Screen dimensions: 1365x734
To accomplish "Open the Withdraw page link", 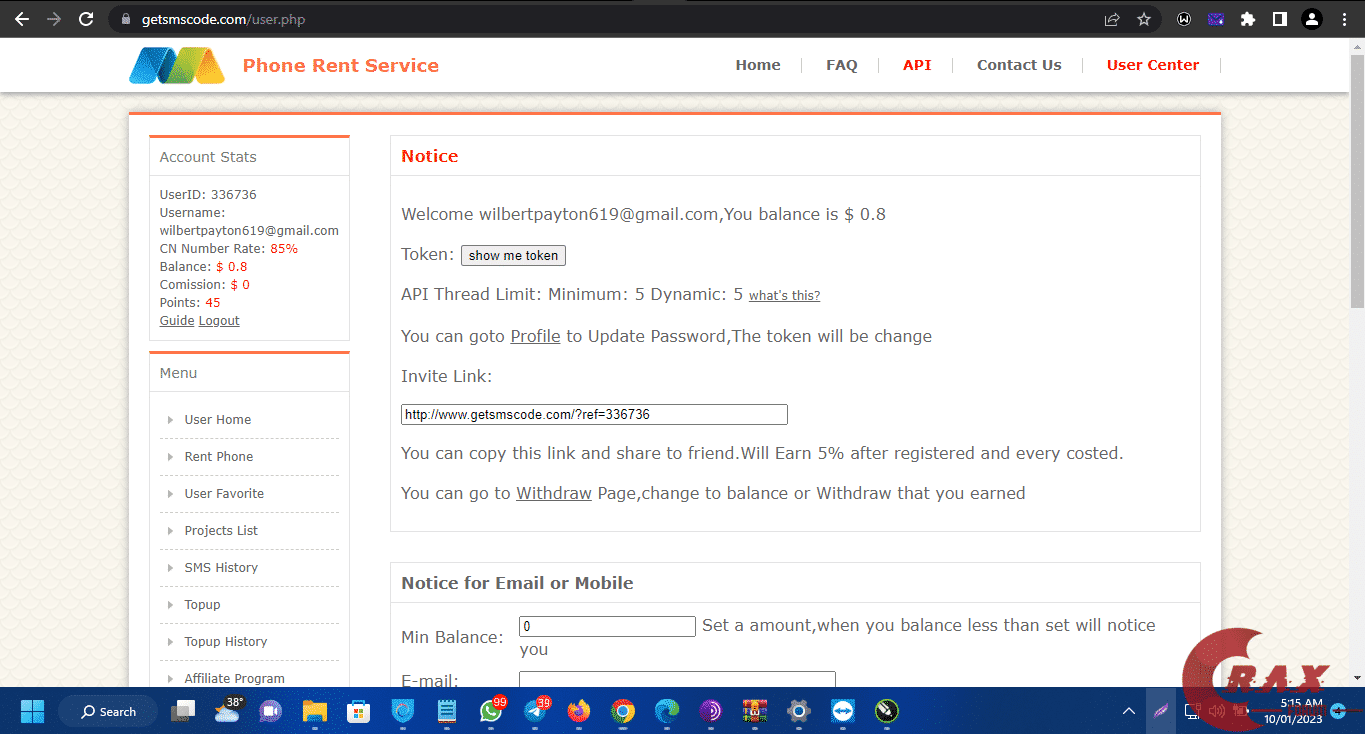I will pos(553,493).
